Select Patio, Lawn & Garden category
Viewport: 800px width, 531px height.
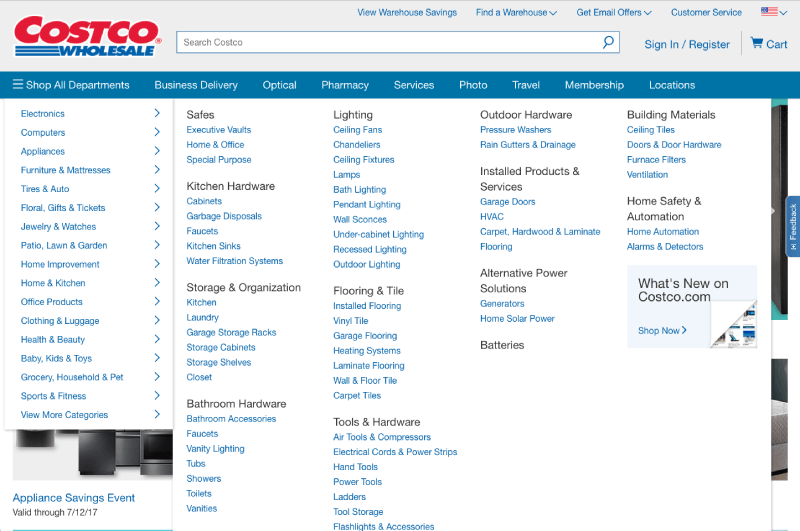point(64,245)
